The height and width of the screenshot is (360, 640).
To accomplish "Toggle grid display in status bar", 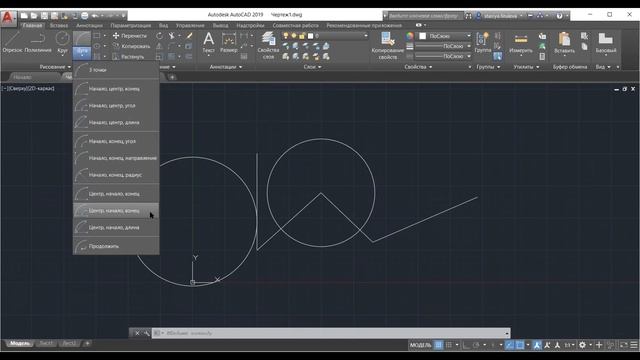I will (x=438, y=345).
